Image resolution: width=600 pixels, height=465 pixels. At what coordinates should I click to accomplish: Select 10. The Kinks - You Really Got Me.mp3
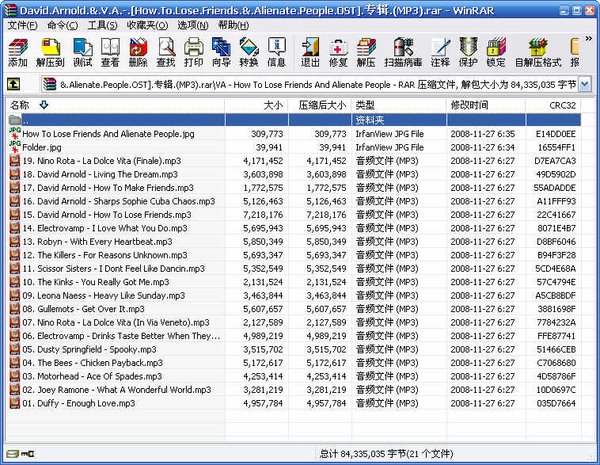[x=293, y=282]
